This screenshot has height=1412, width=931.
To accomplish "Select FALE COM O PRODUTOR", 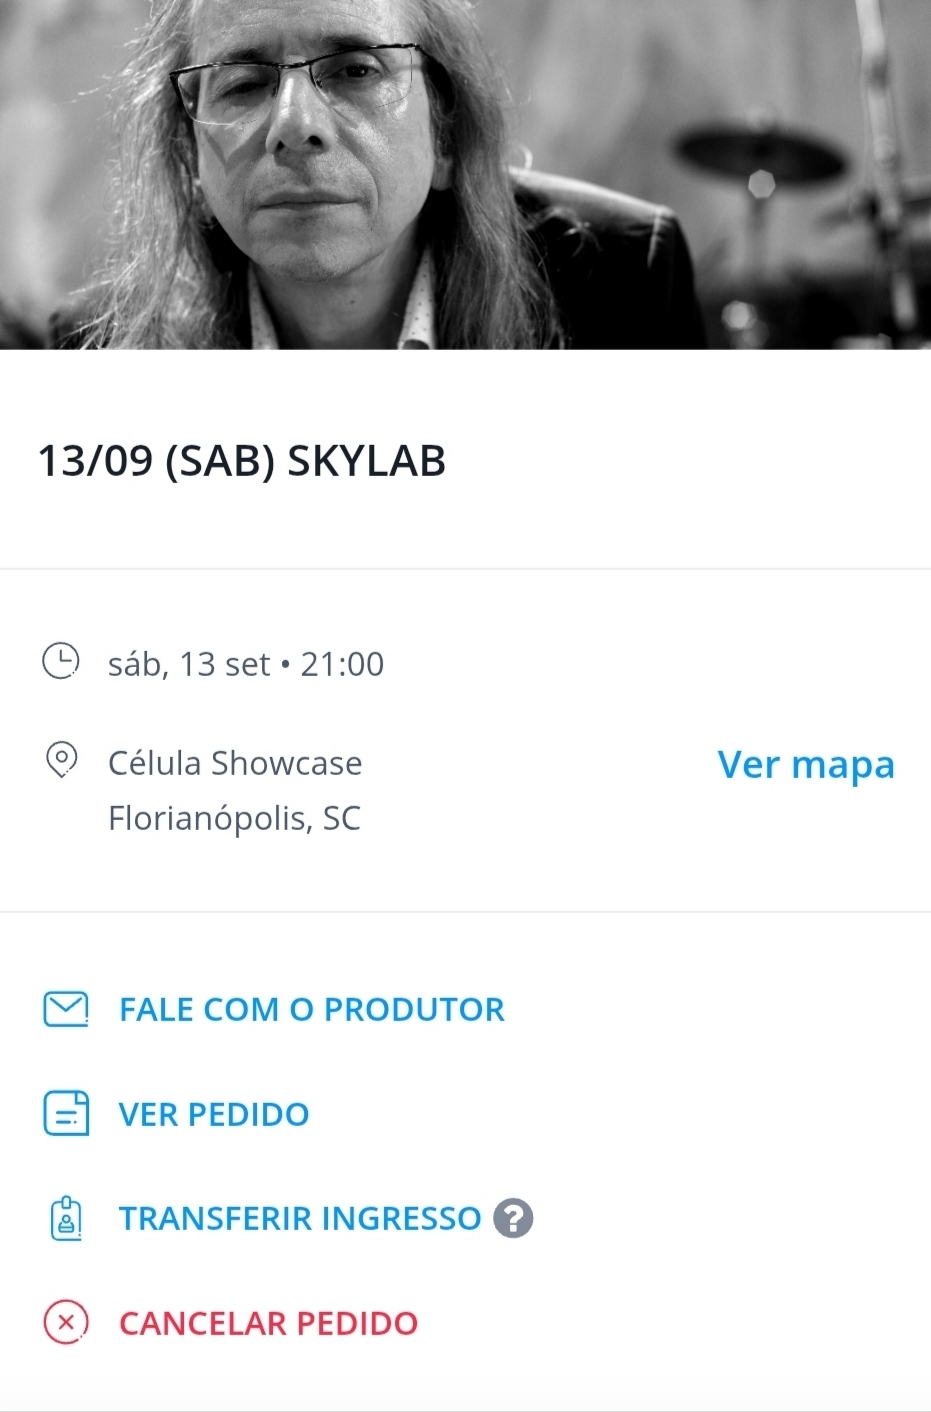I will pyautogui.click(x=312, y=1009).
